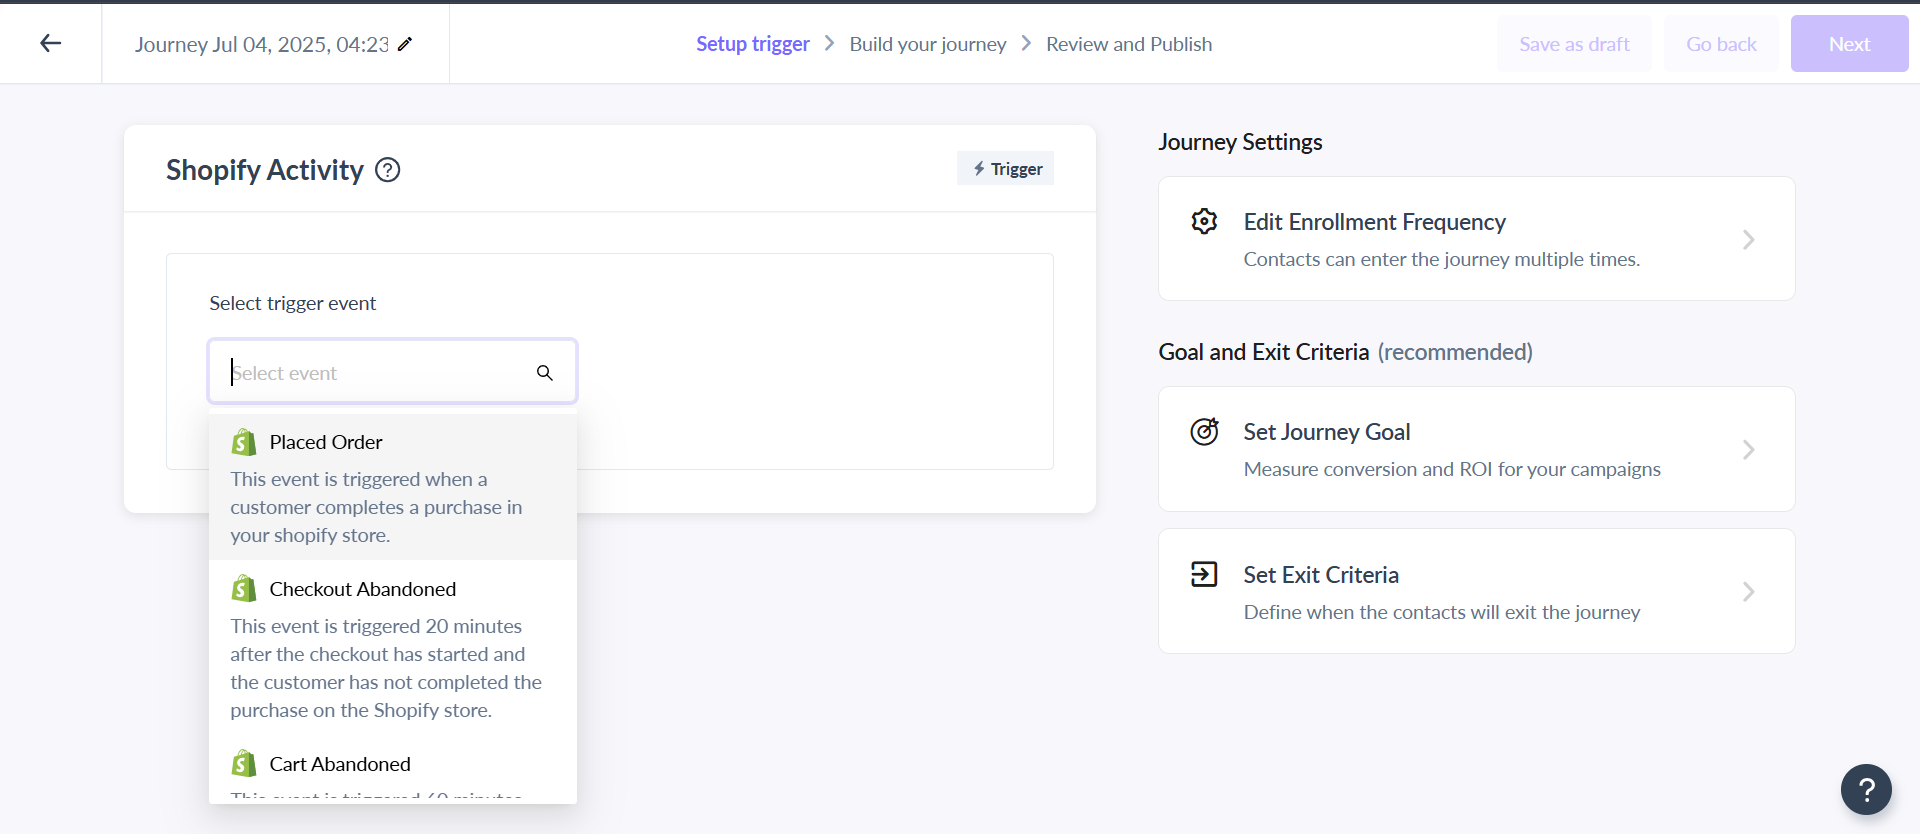
Task: Click 'Measure conversion and ROI' text
Action: (x=1452, y=469)
